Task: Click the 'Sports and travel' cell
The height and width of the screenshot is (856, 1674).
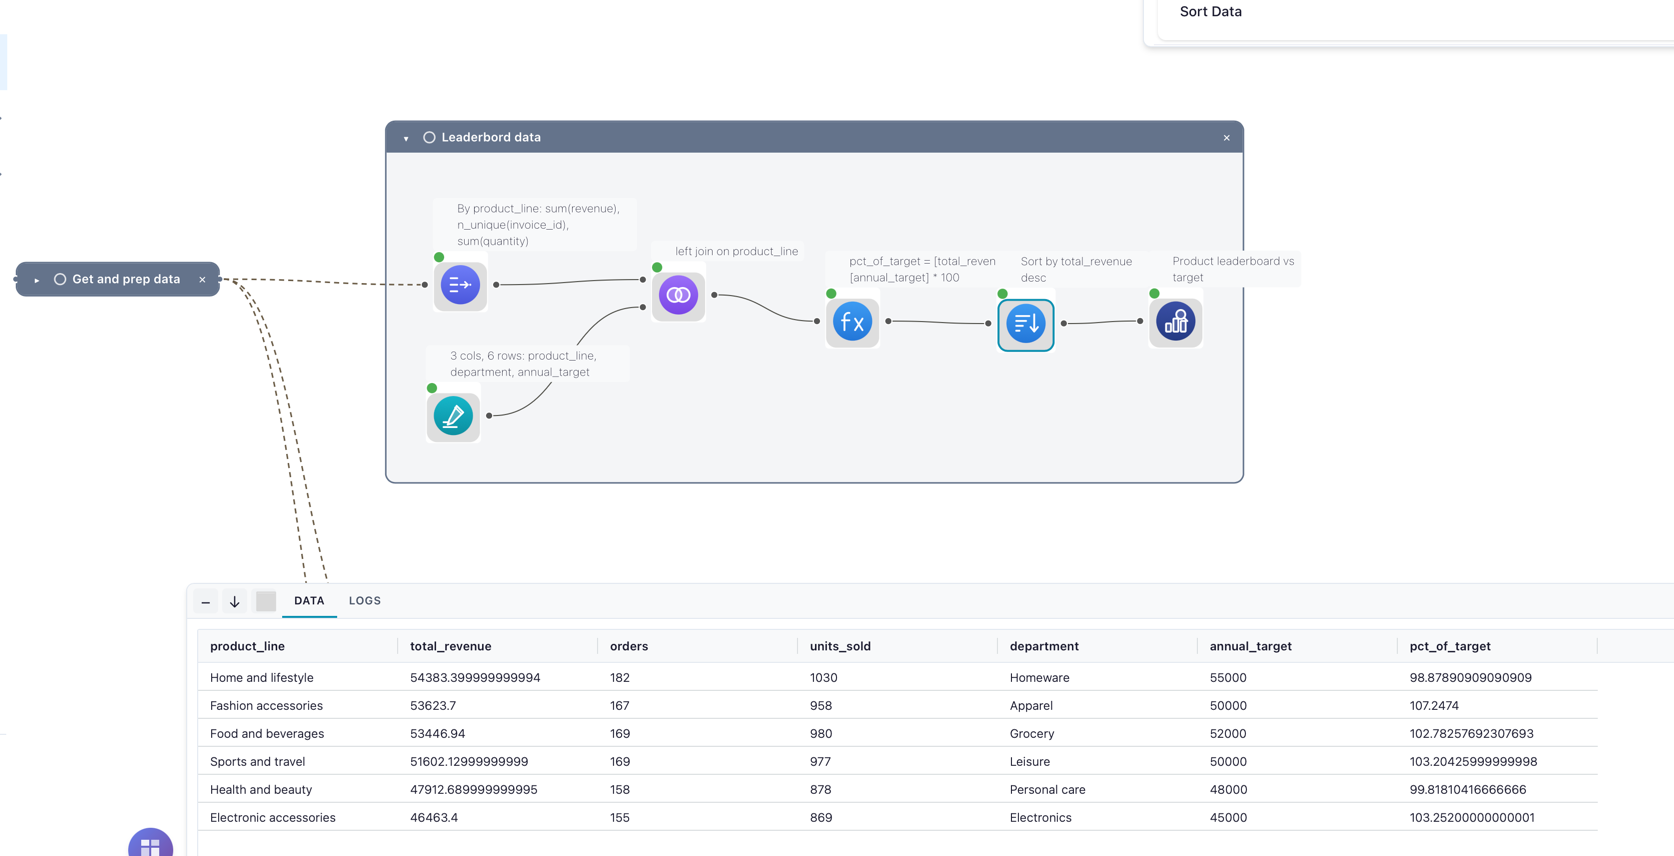Action: [258, 761]
